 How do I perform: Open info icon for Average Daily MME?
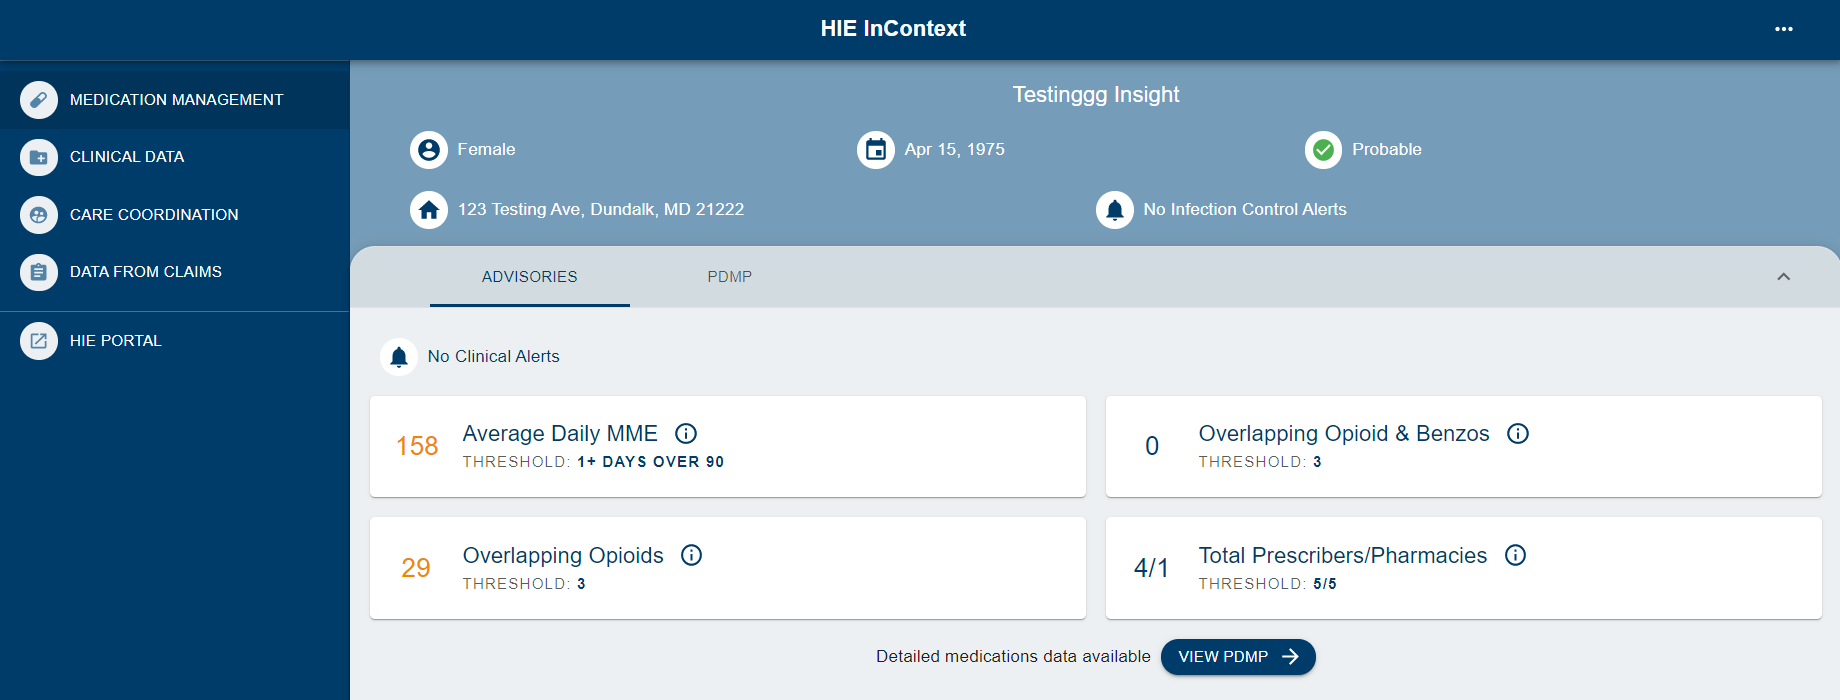point(686,434)
